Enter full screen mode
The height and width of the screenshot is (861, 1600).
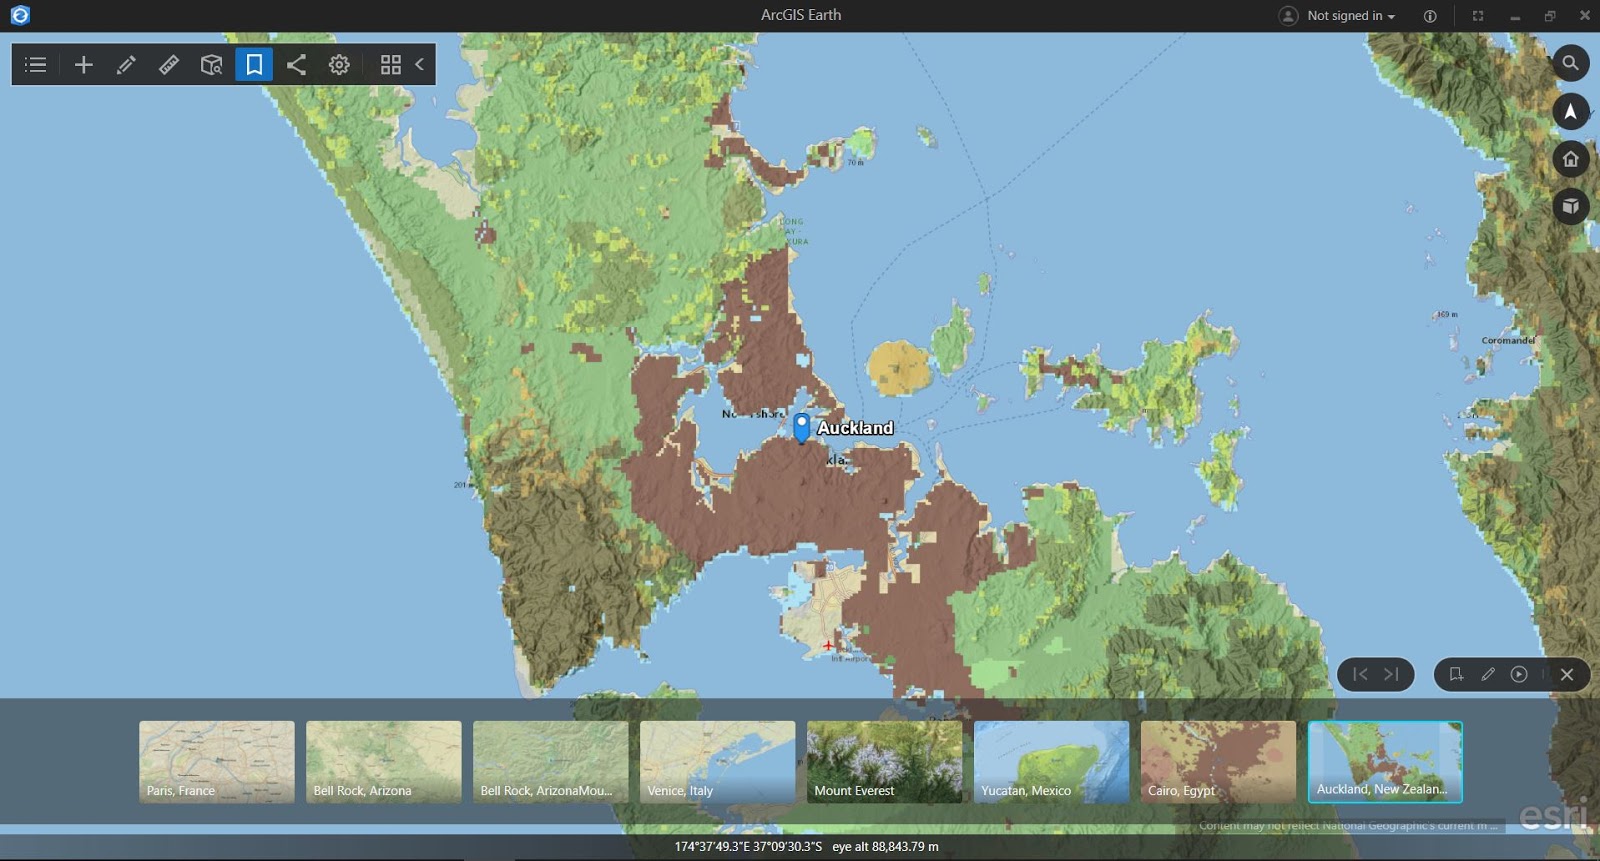click(1478, 16)
